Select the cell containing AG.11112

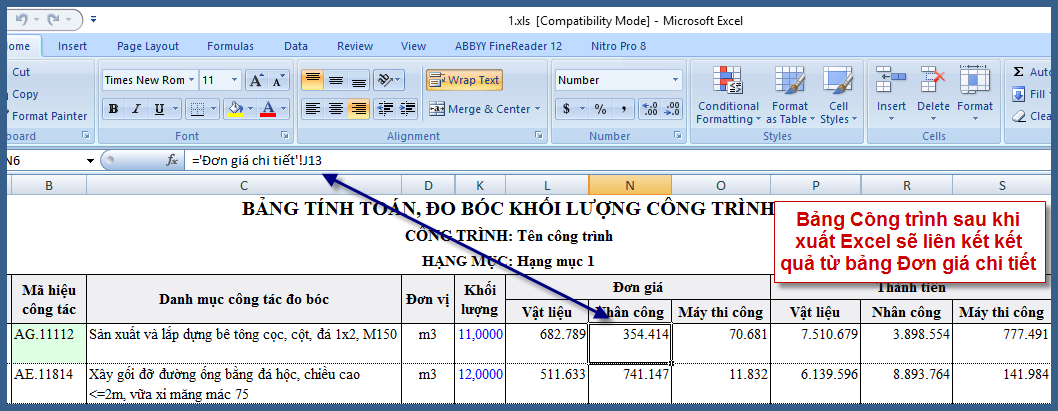tap(48, 335)
